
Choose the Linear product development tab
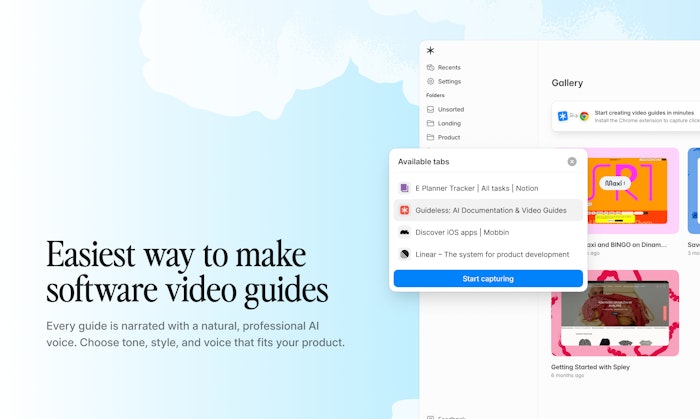(488, 254)
